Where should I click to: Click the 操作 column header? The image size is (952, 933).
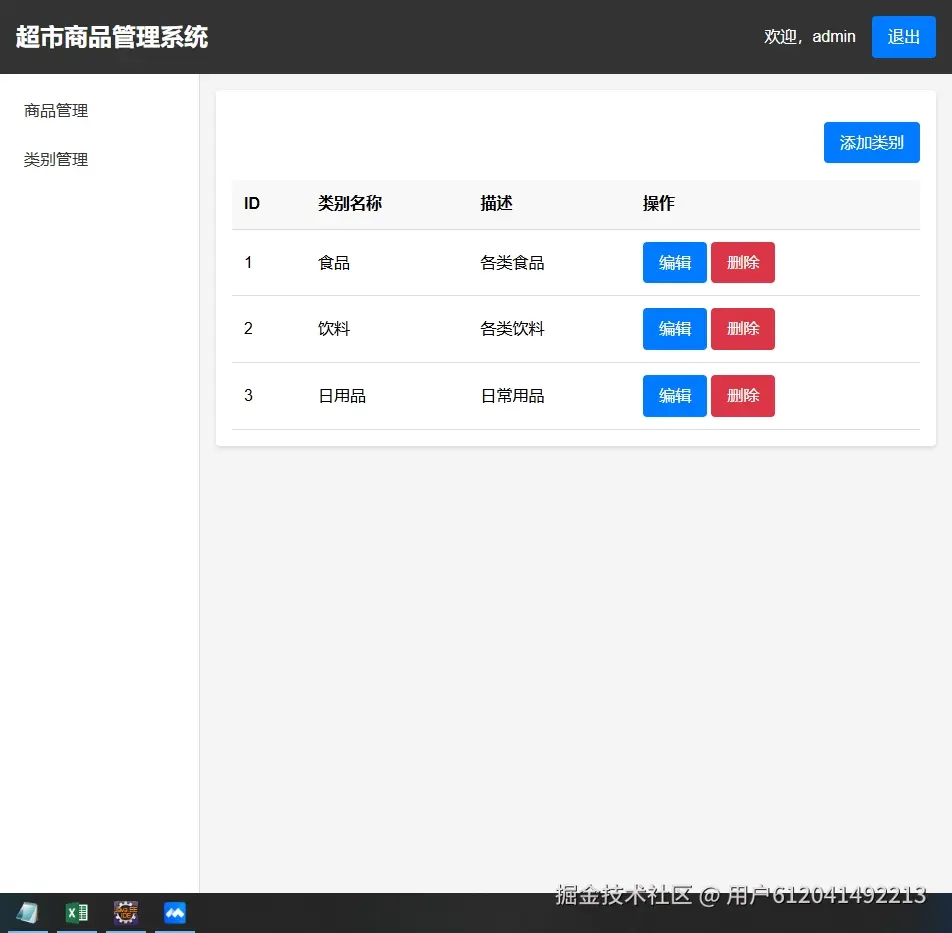click(x=659, y=203)
